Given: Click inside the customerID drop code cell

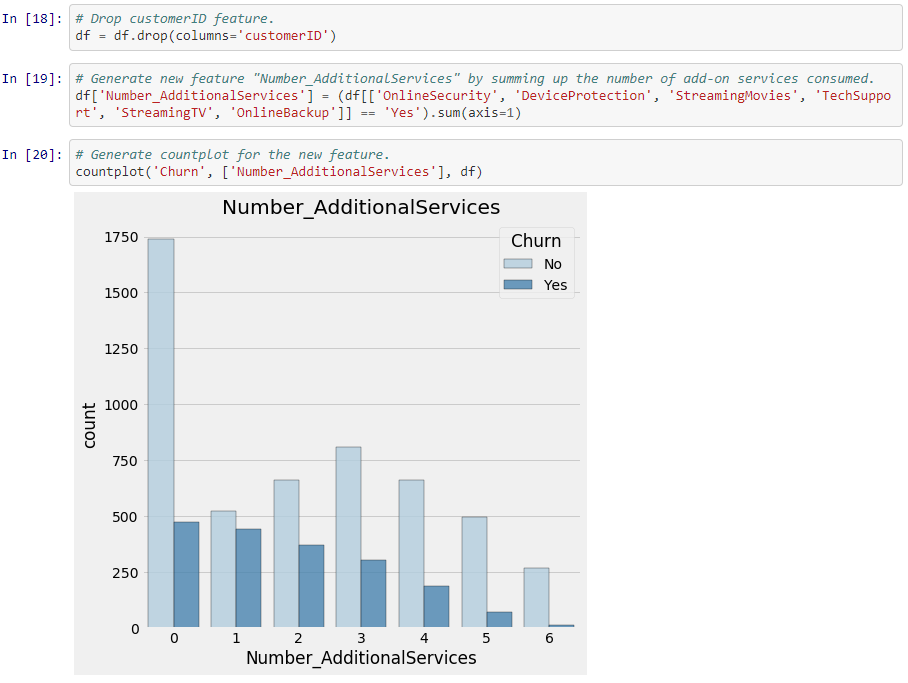Looking at the screenshot, I should tap(485, 28).
